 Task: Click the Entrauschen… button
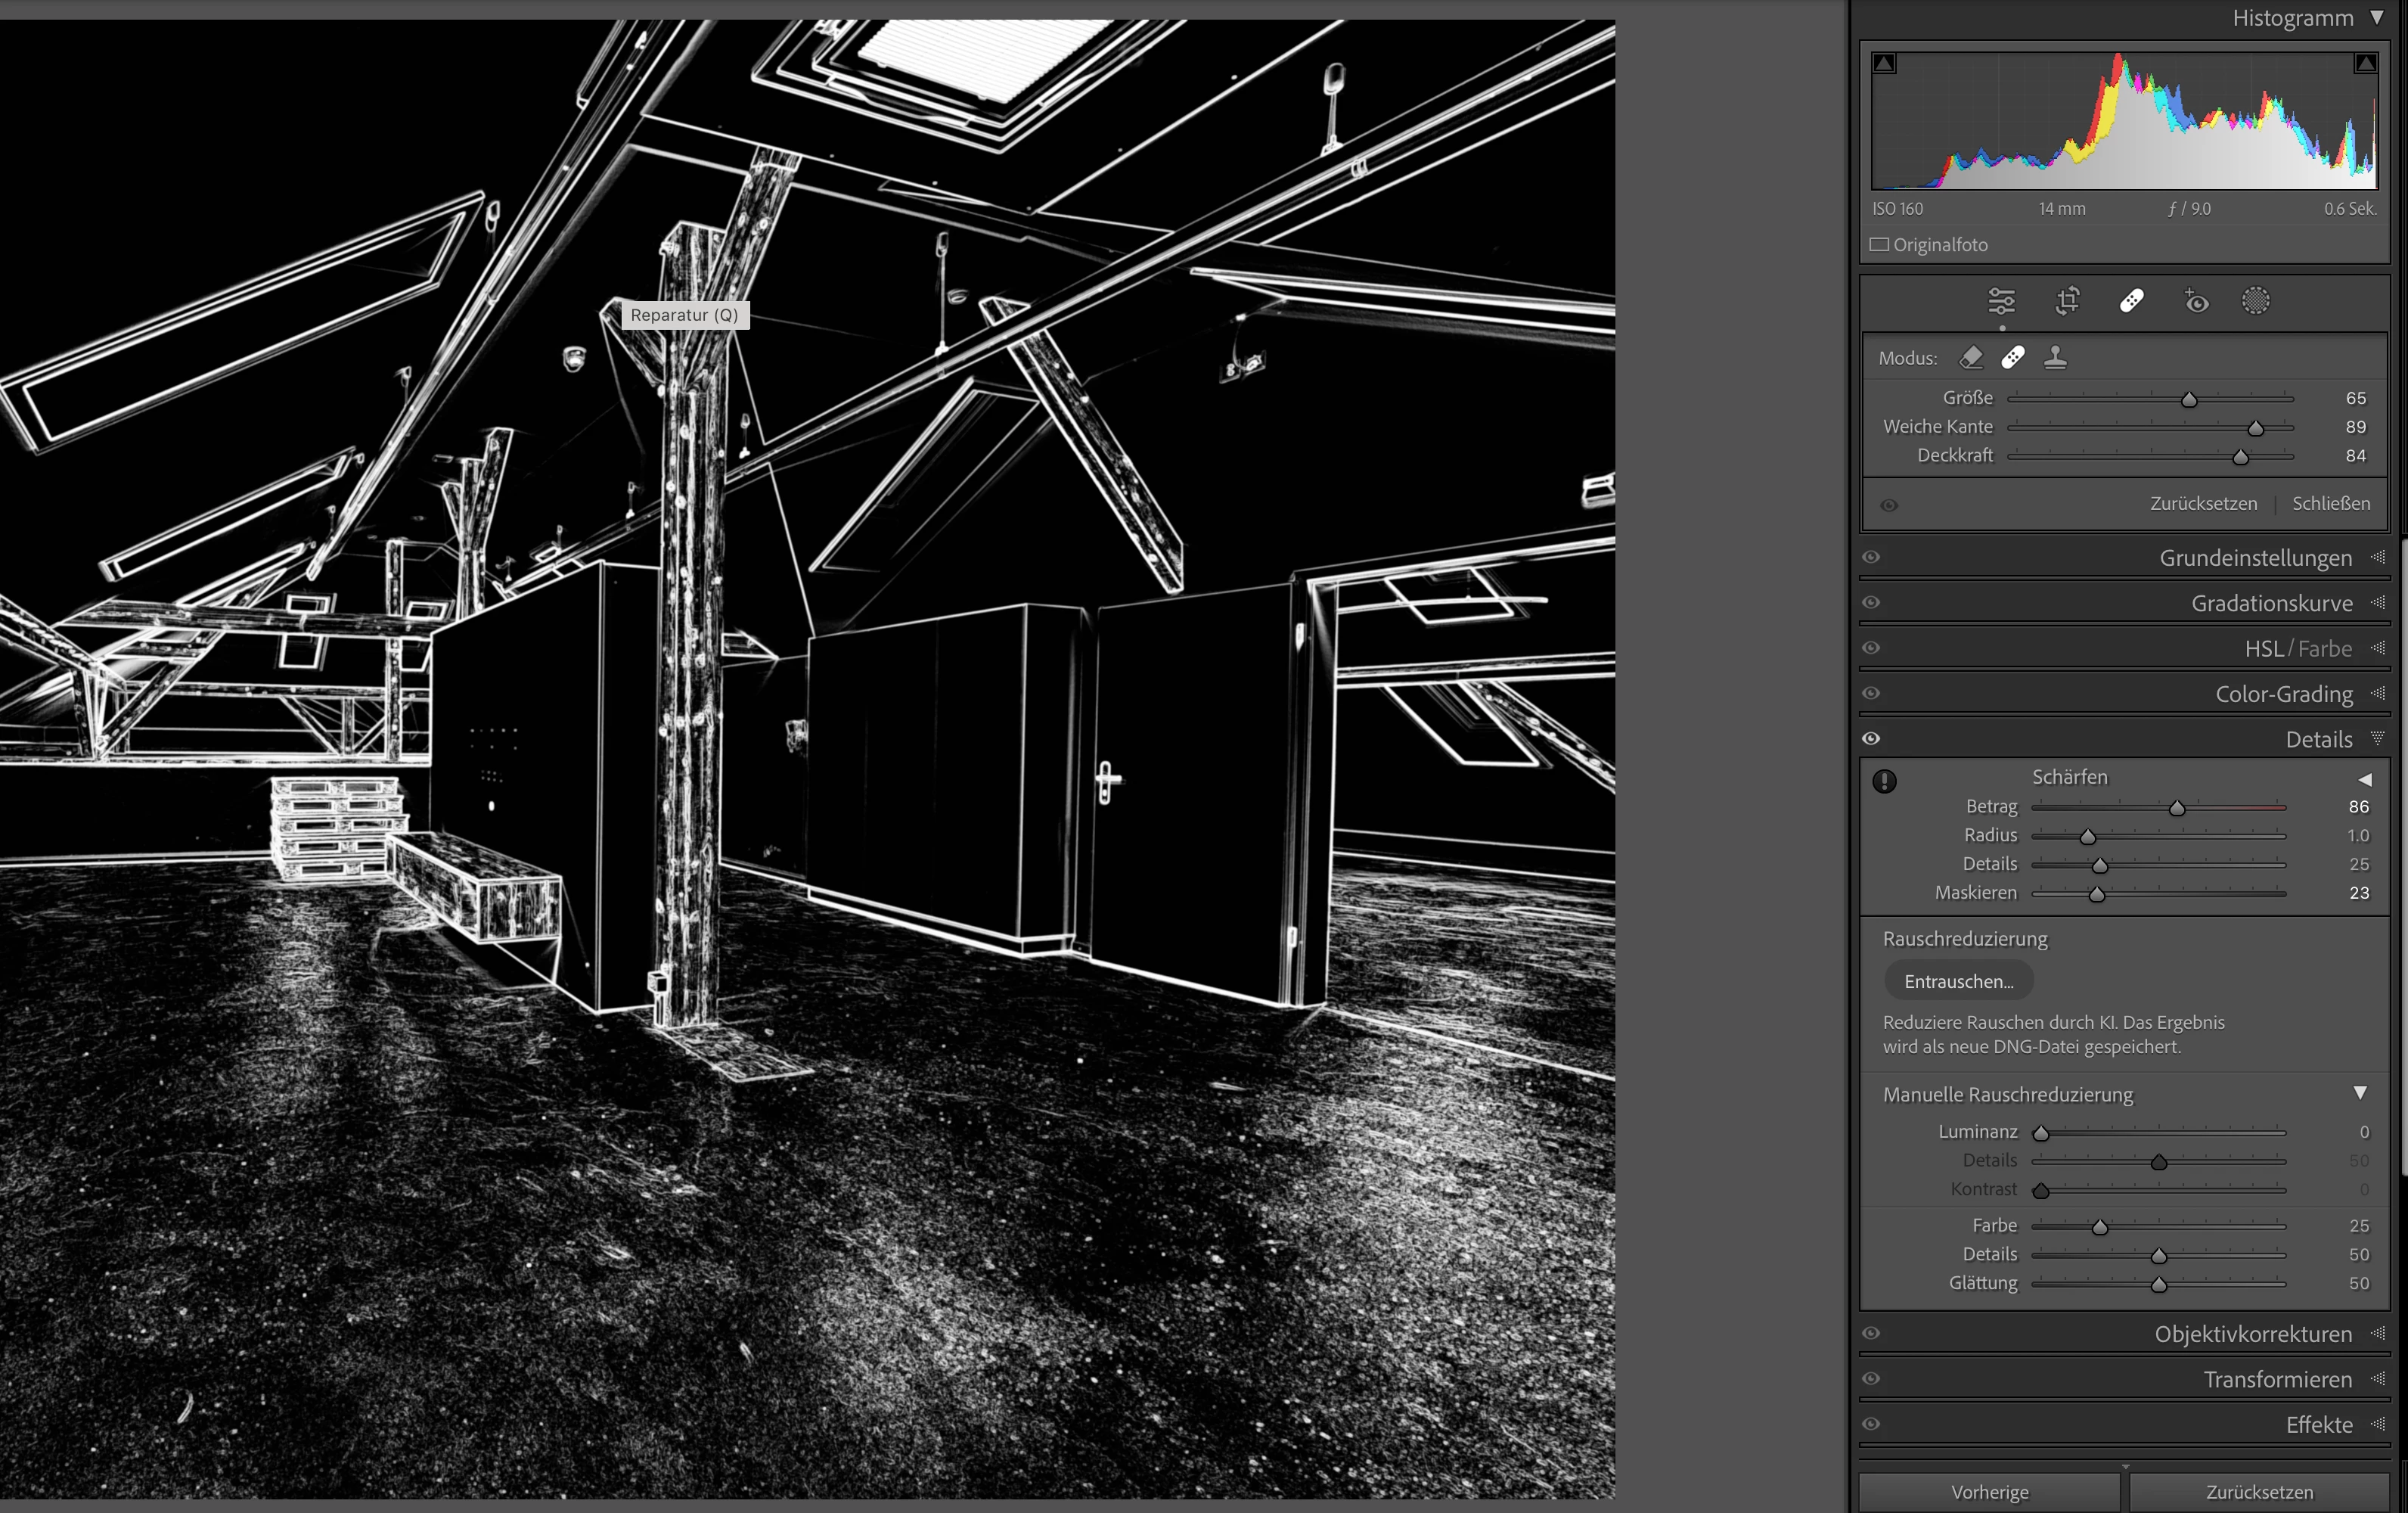coord(1958,981)
